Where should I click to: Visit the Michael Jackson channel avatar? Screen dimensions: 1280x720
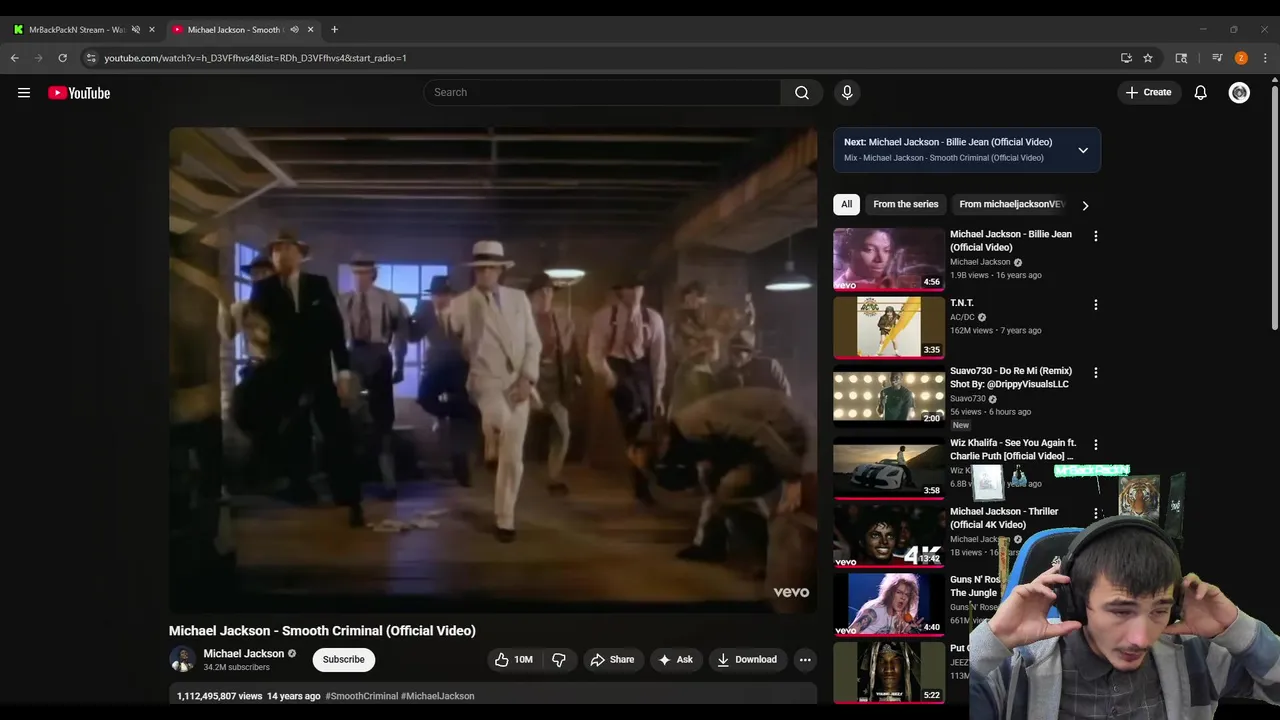(182, 659)
